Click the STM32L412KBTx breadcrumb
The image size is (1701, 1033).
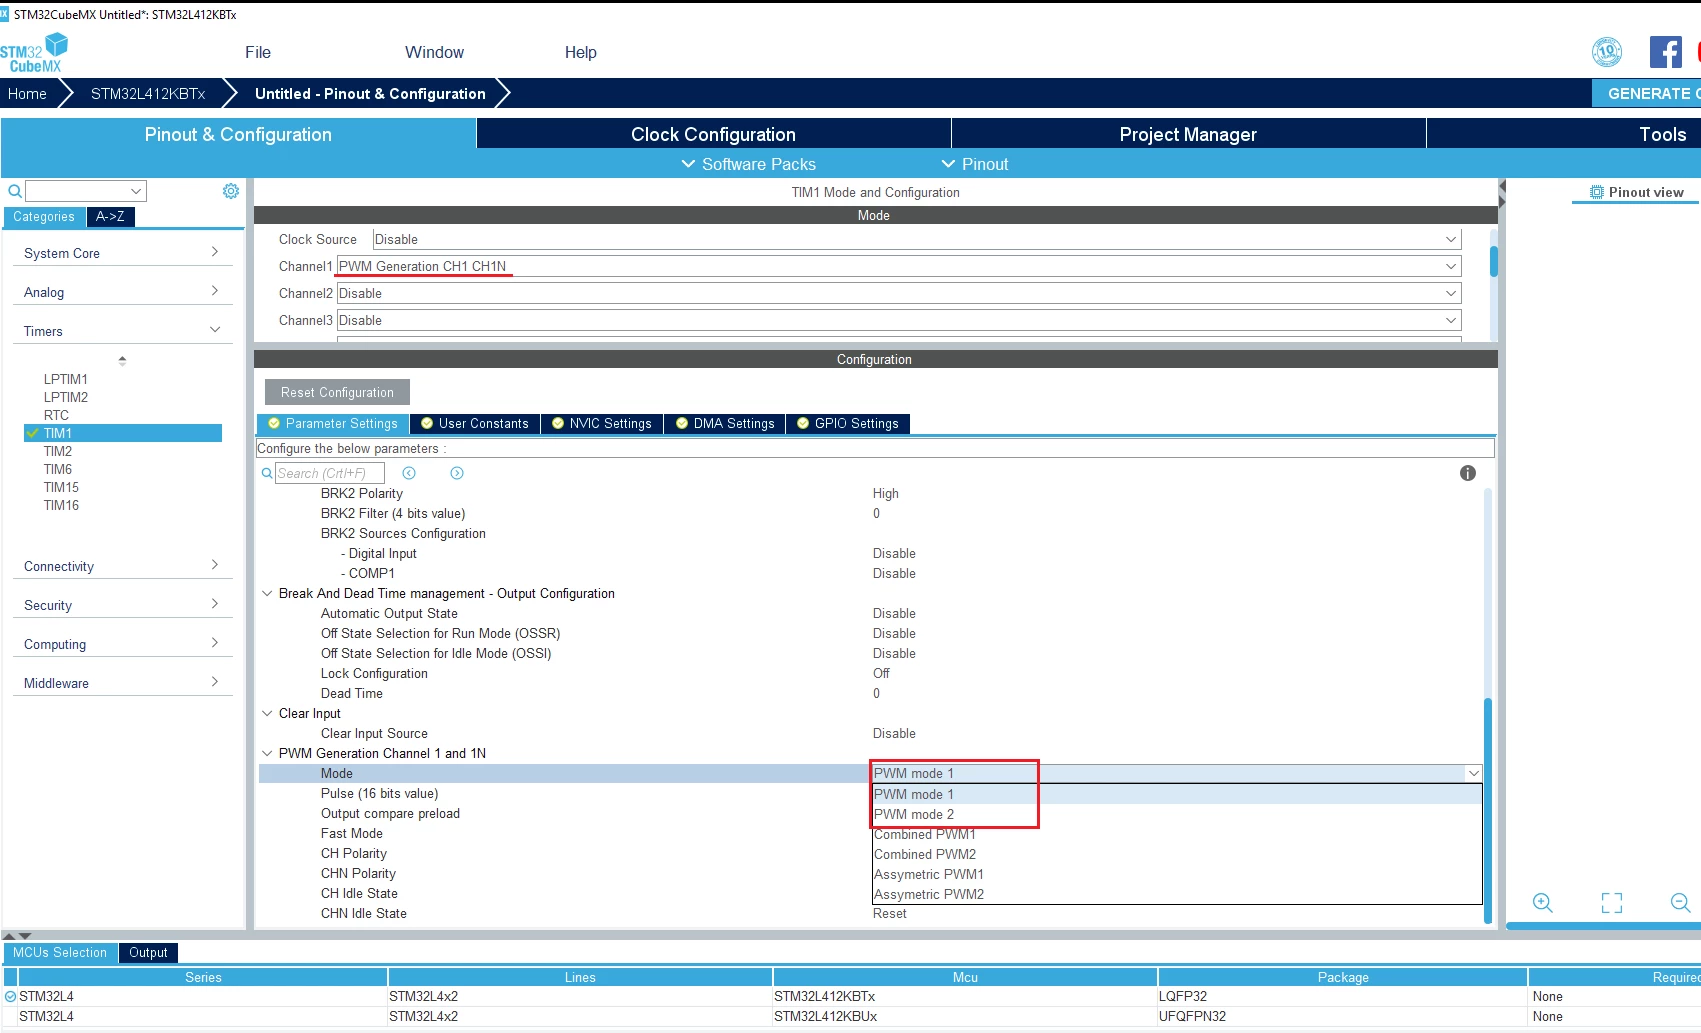[148, 93]
